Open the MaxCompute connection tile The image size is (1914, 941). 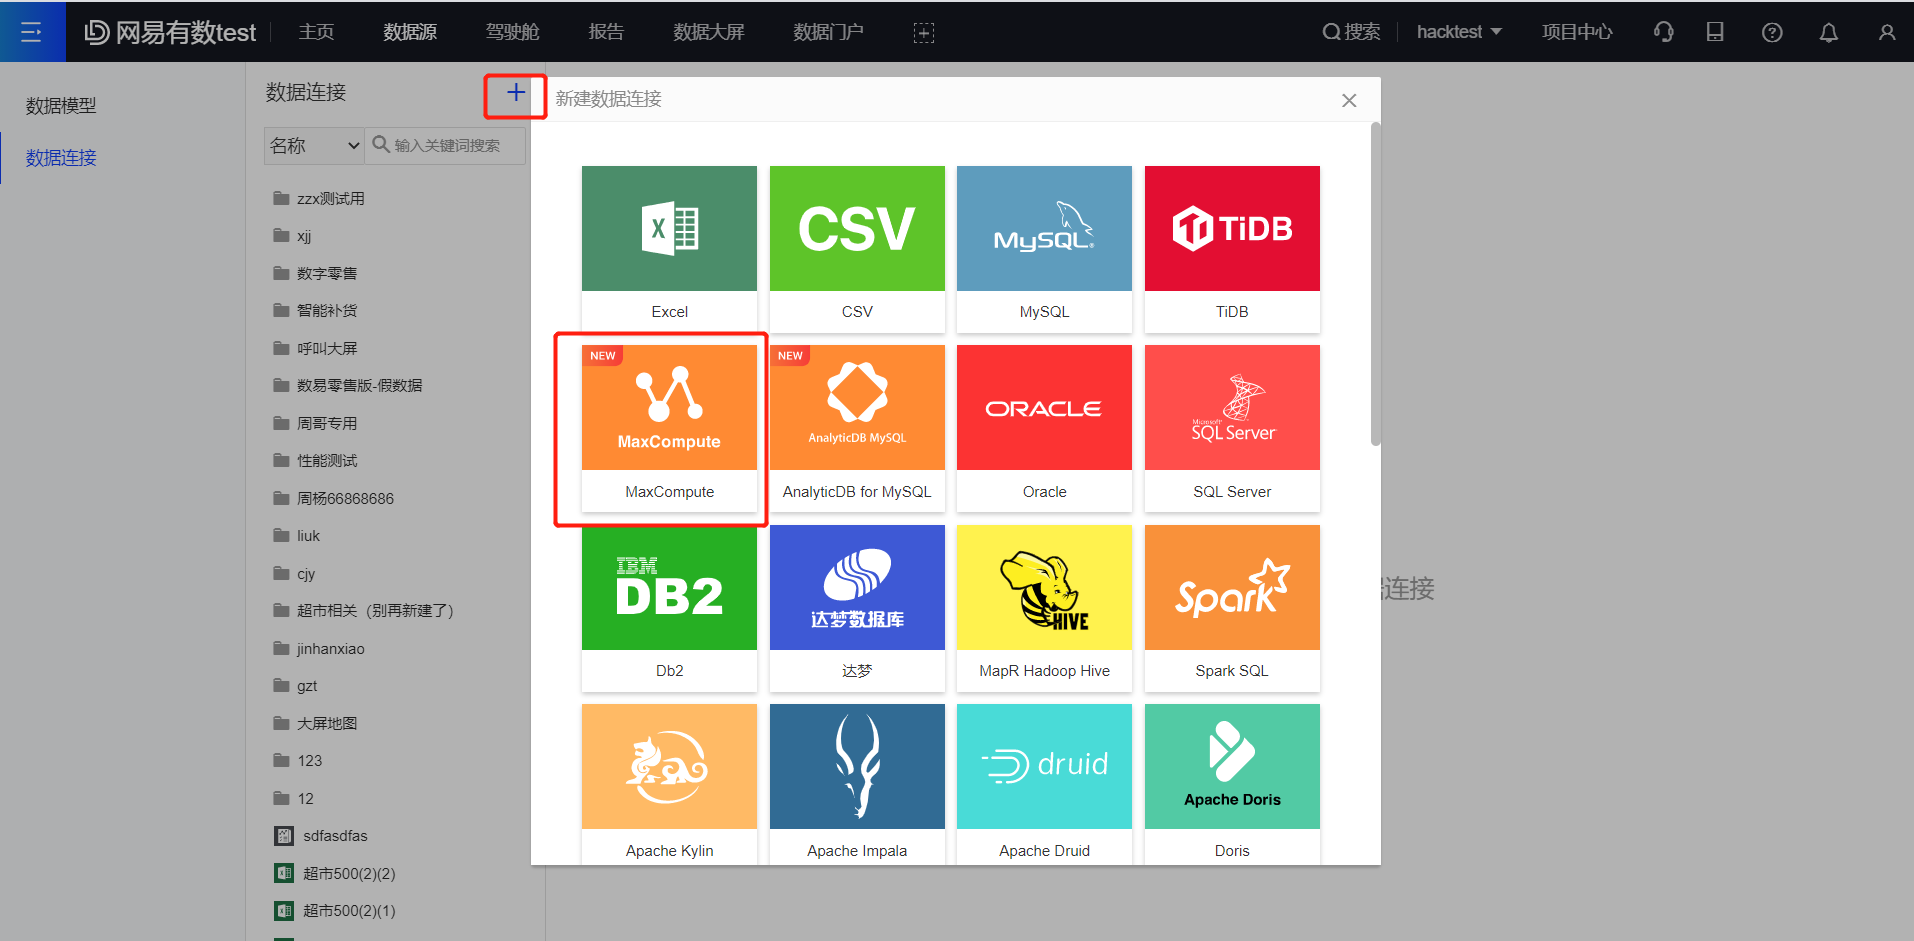coord(669,429)
